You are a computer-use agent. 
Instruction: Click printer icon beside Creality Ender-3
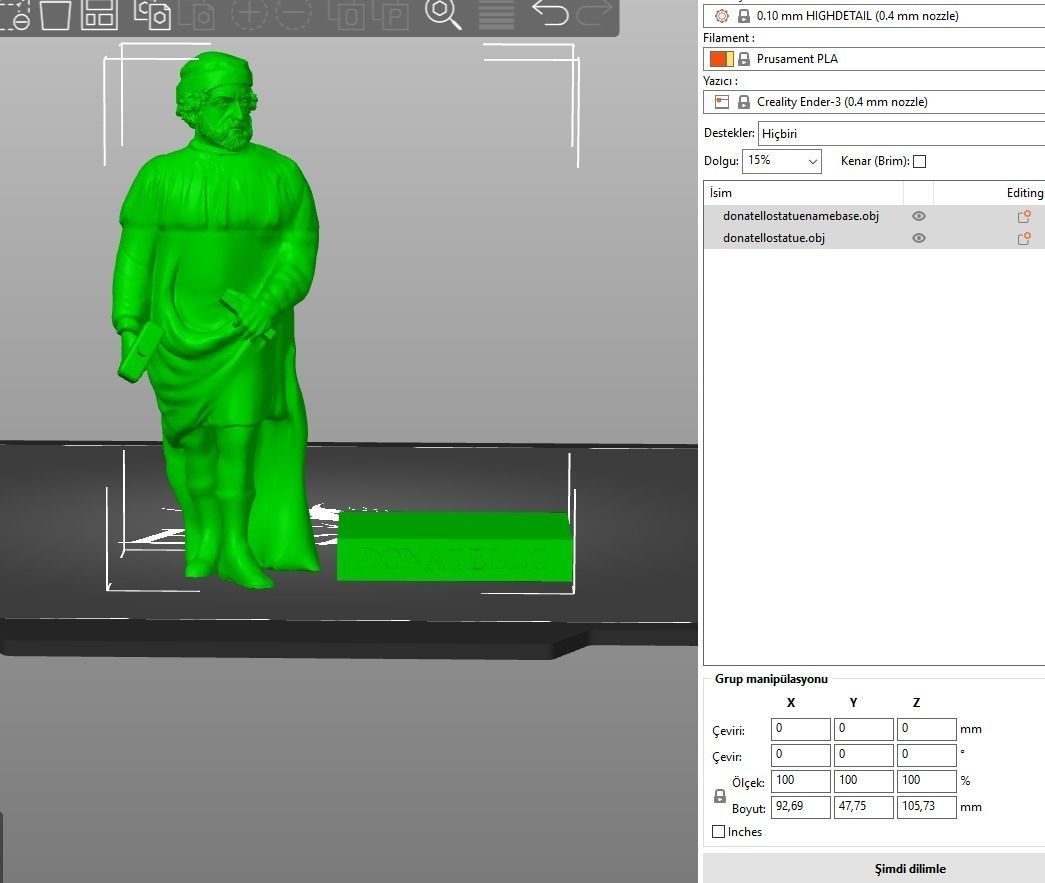click(x=722, y=102)
